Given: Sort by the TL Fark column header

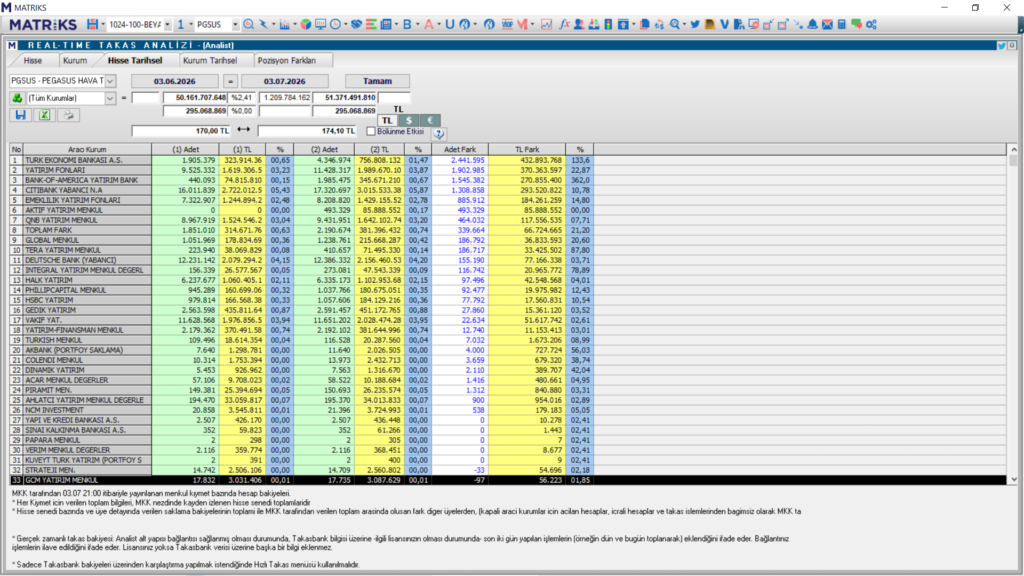Looking at the screenshot, I should 527,150.
